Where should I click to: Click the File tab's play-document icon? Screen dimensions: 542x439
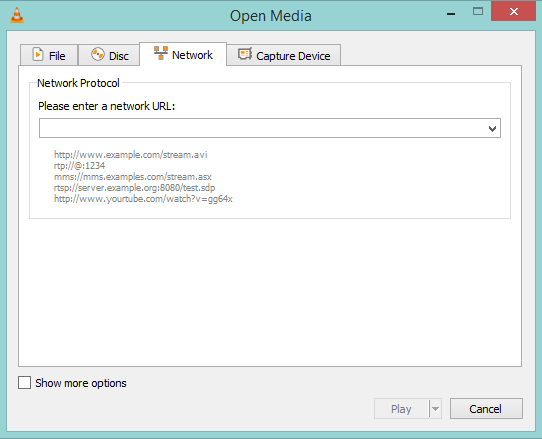38,55
